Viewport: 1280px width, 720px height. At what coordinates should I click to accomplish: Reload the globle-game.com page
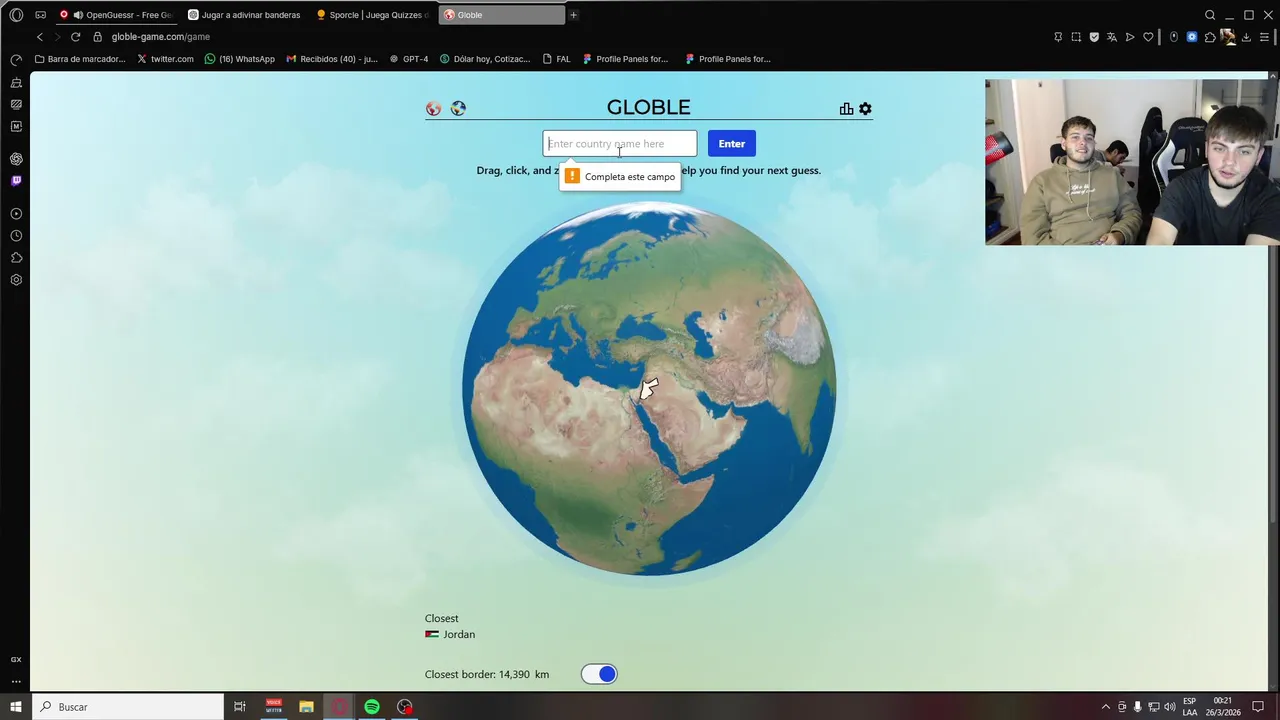75,37
